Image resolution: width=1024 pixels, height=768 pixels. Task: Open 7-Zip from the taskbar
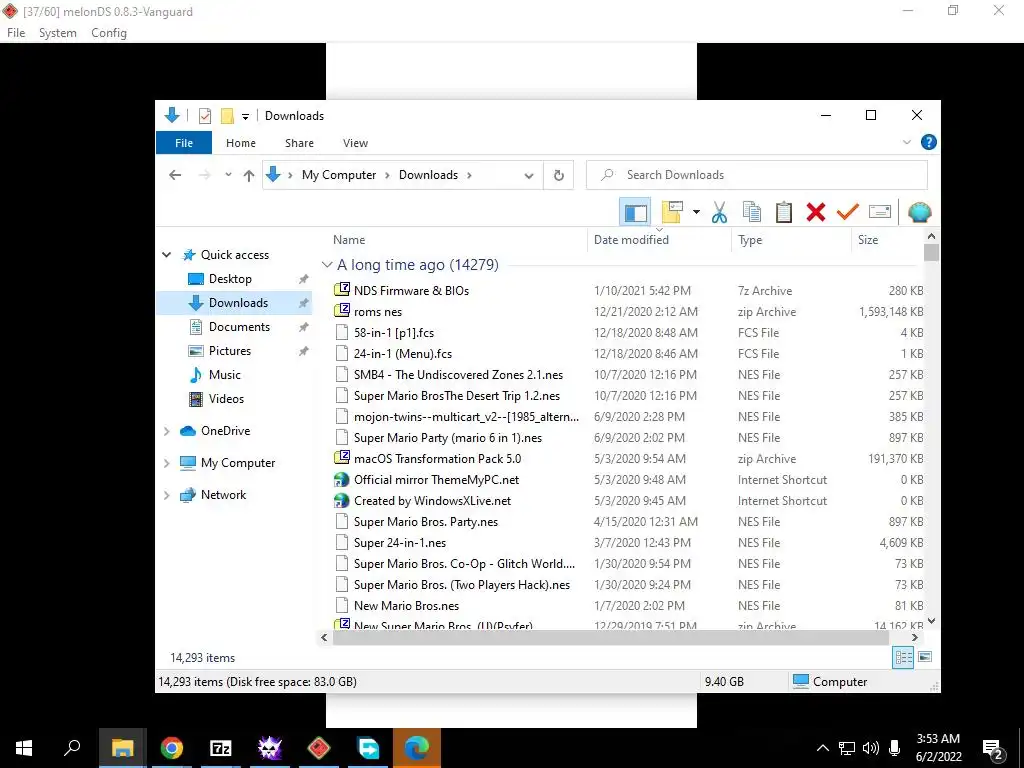point(221,748)
